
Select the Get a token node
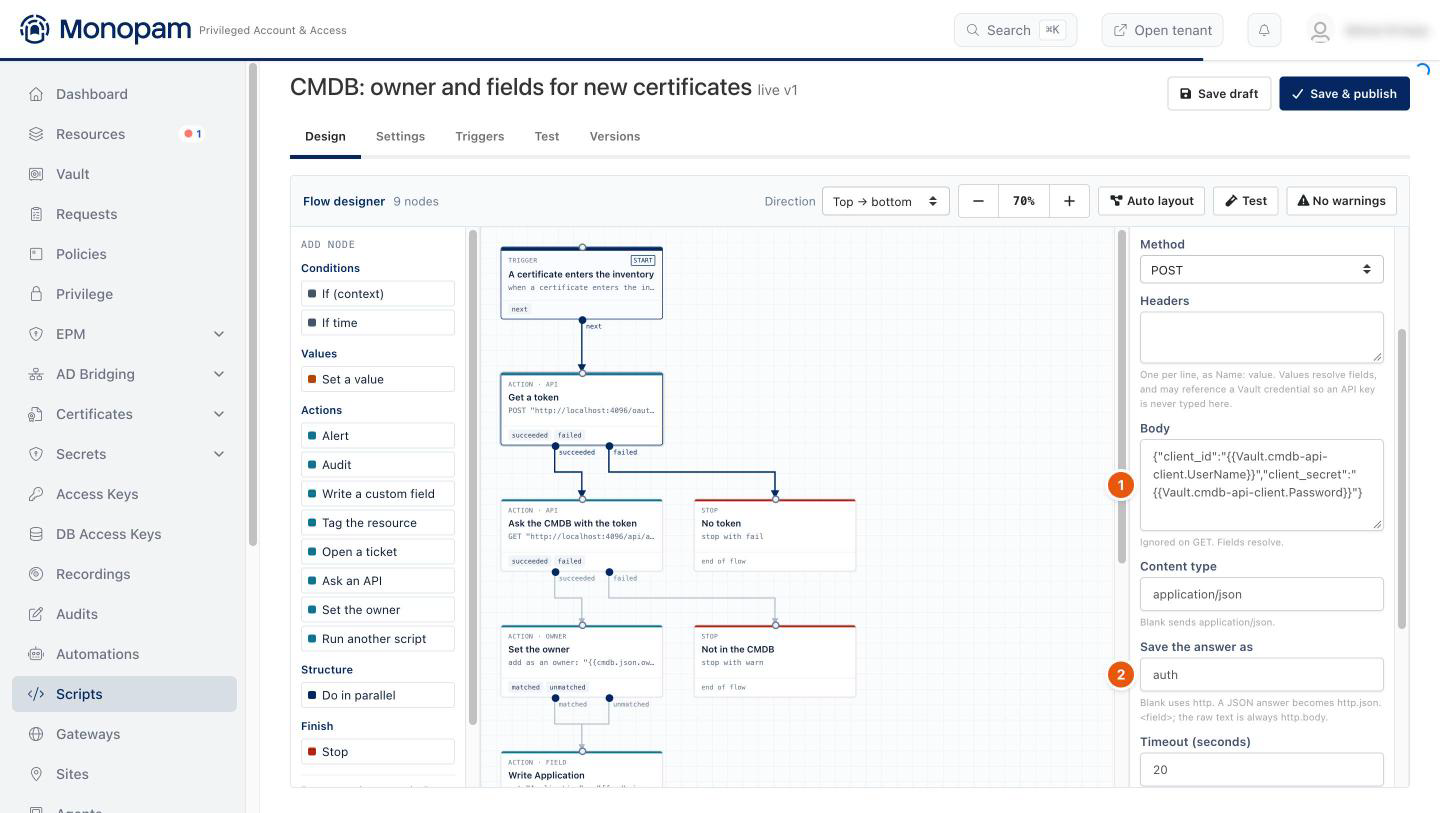click(x=581, y=409)
